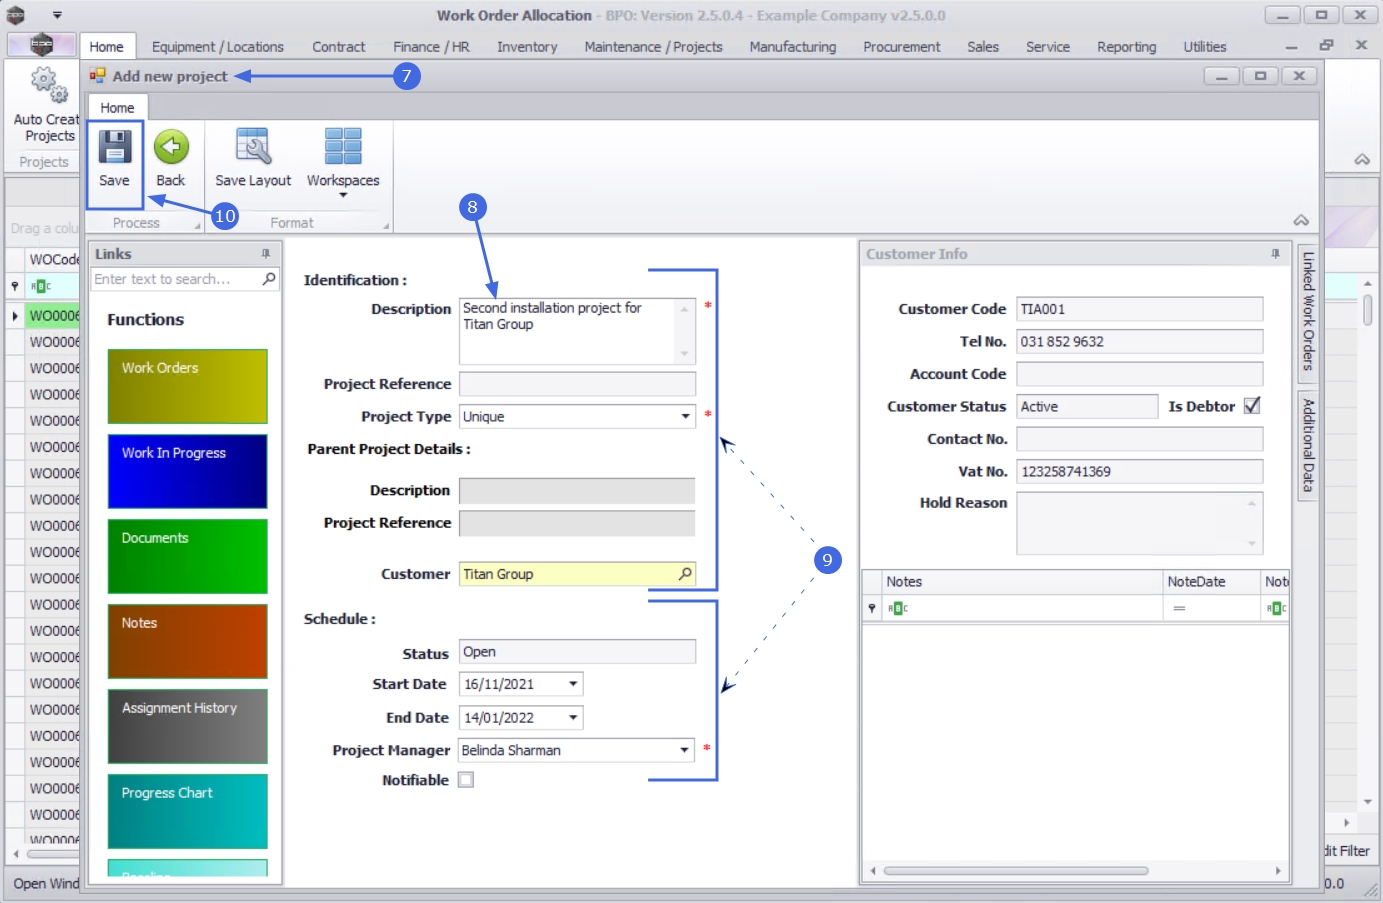Click the Customer field magnifier lookup icon
The image size is (1383, 903).
coord(685,574)
